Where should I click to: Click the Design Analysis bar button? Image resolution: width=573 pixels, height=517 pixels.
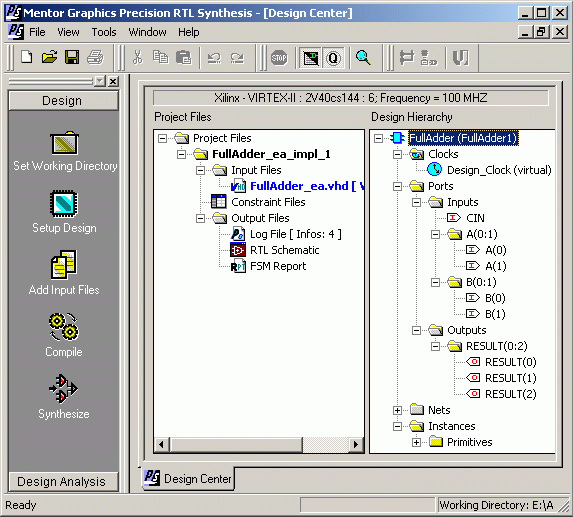(x=63, y=482)
